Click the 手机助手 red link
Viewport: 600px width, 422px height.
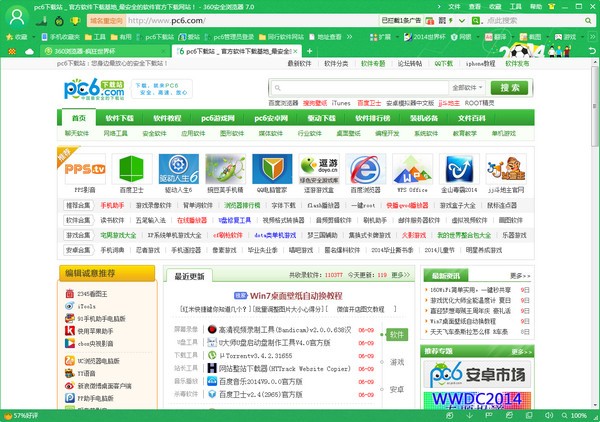[112, 205]
